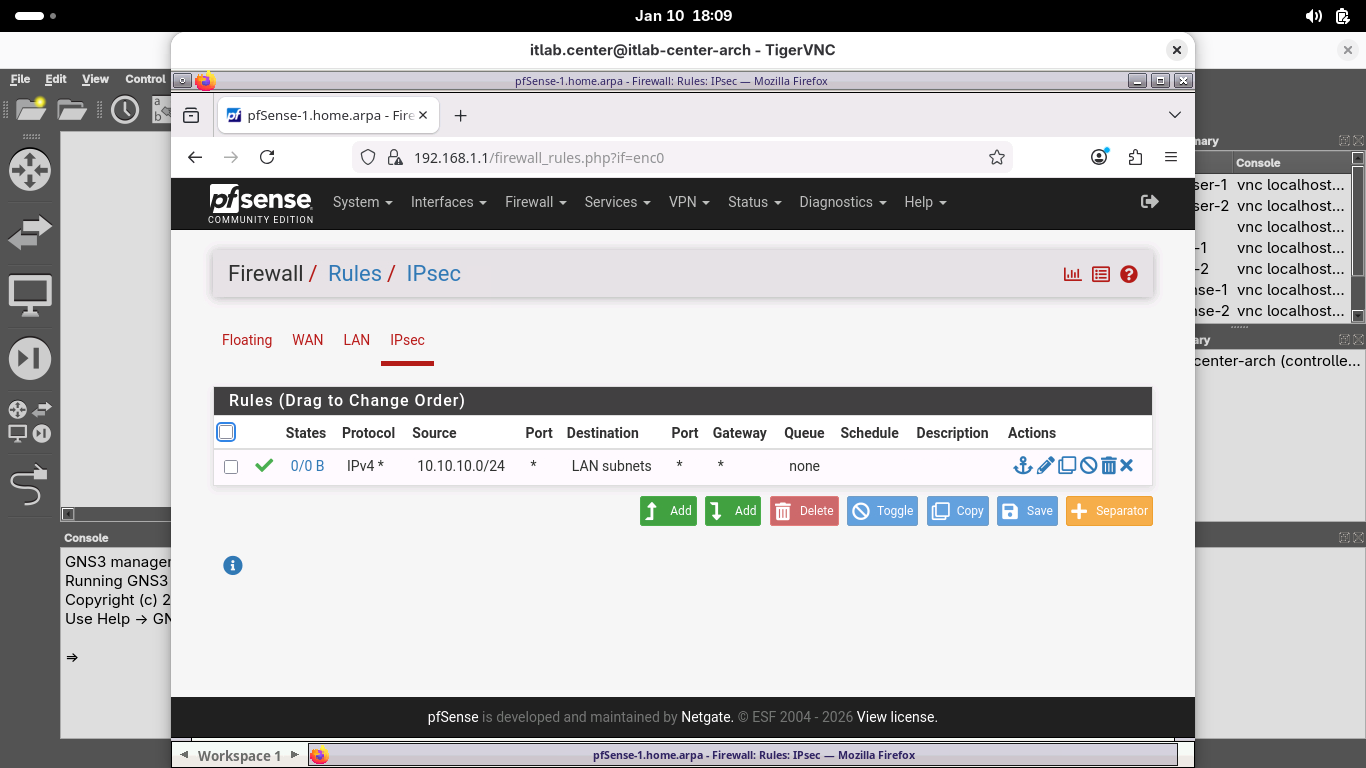
Task: Switch to the WAN rules tab
Action: (307, 340)
